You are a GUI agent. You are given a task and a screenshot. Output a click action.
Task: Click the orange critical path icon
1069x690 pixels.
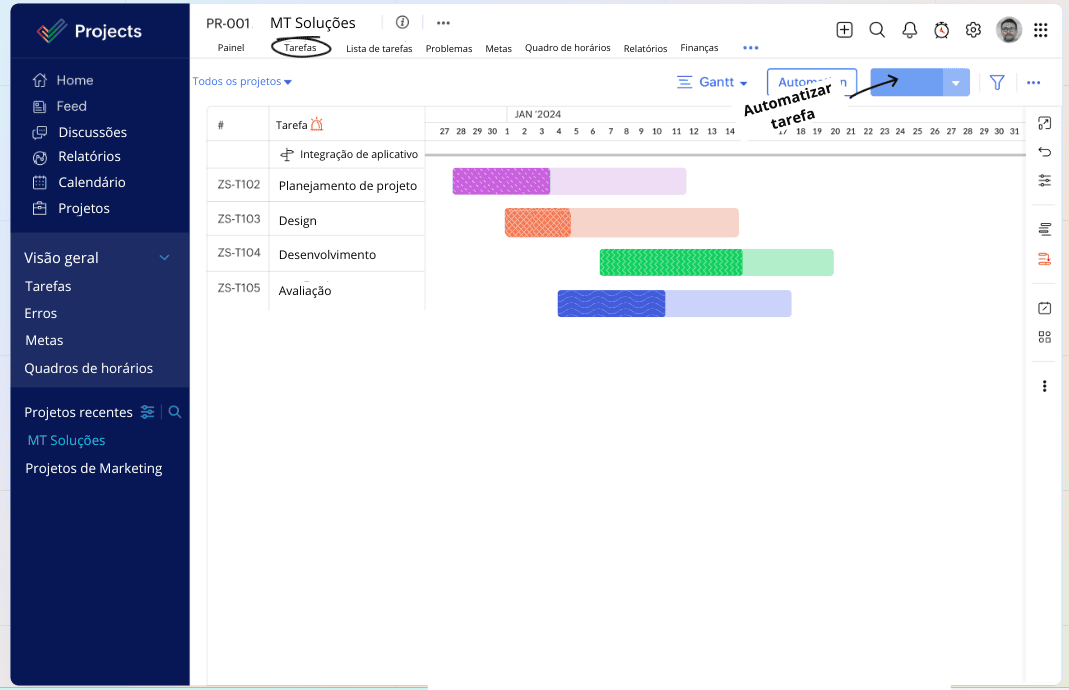pos(1044,259)
